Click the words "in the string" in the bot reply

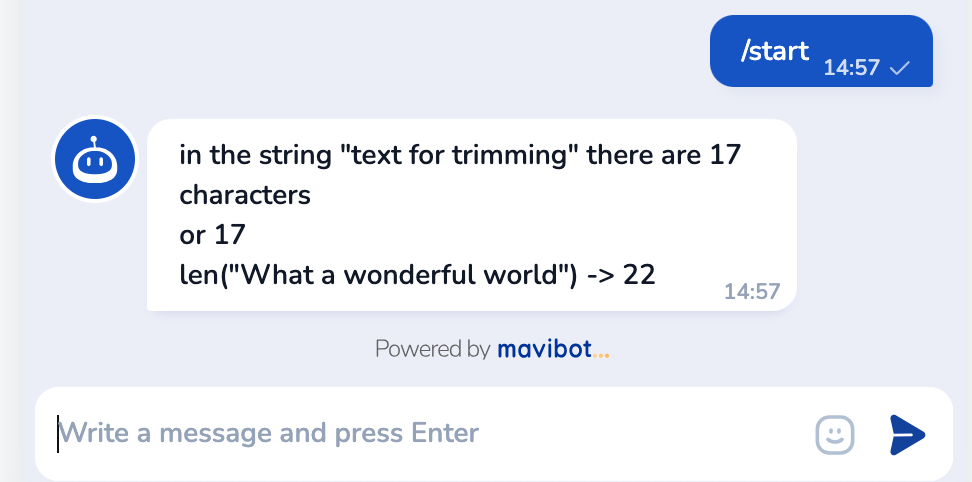pos(254,156)
